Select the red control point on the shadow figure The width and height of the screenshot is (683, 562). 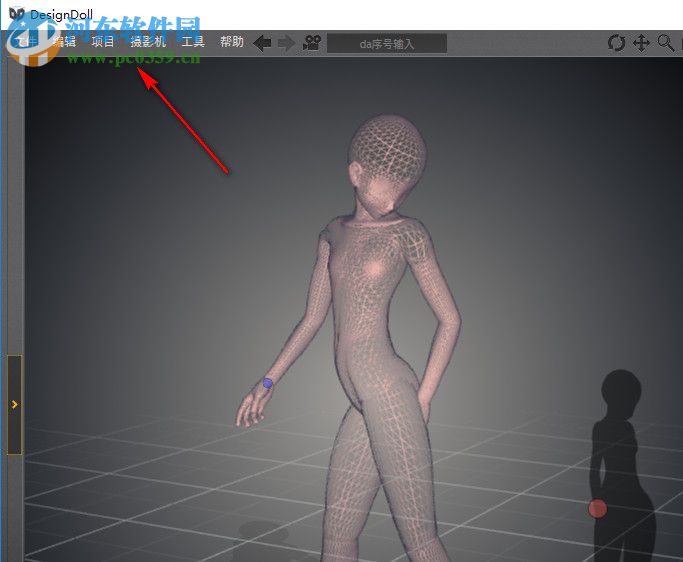(597, 508)
